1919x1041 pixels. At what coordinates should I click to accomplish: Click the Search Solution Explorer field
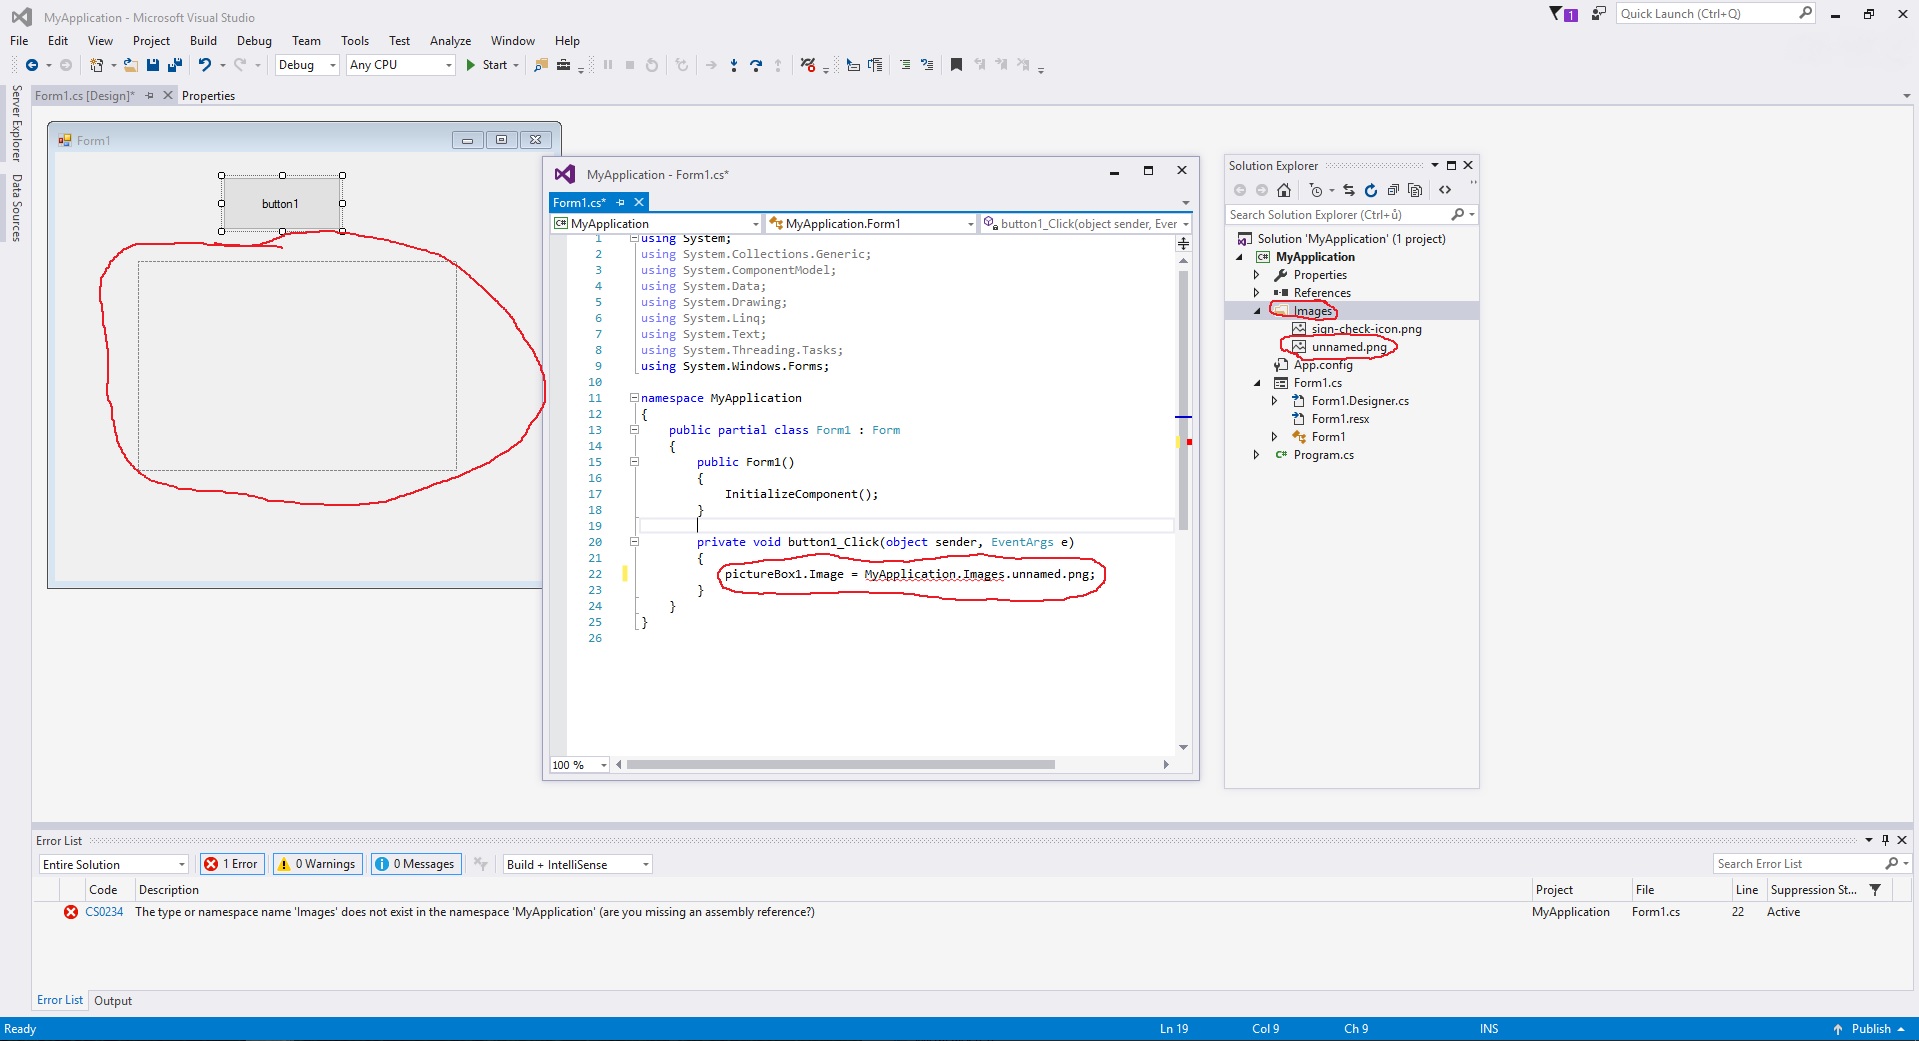pyautogui.click(x=1338, y=215)
